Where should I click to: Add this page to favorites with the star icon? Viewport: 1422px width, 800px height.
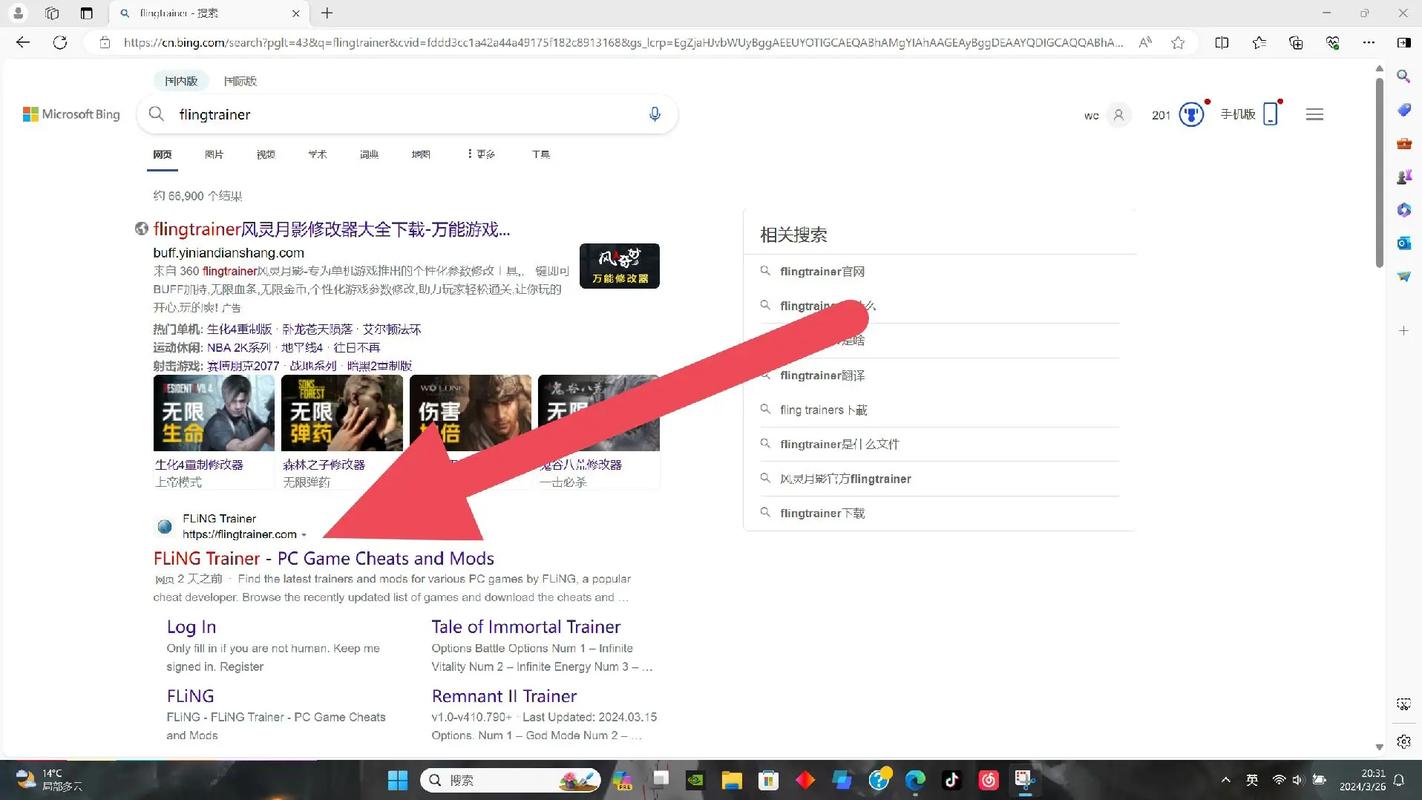pos(1178,43)
